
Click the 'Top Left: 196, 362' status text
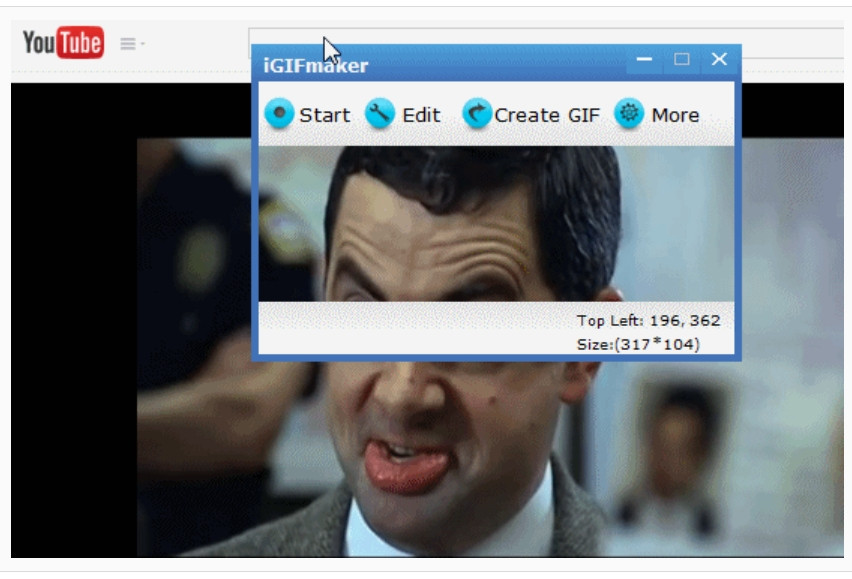(648, 320)
